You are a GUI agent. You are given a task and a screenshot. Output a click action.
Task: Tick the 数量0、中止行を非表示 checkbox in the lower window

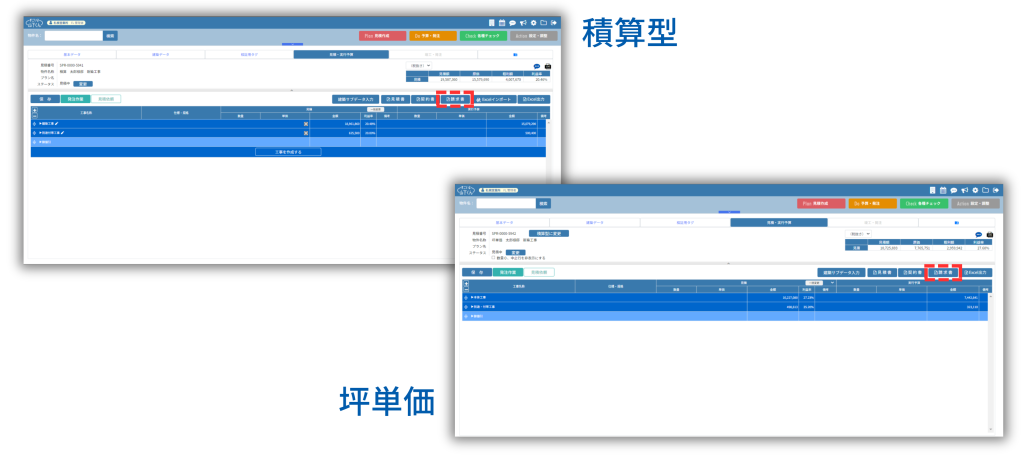(x=494, y=257)
